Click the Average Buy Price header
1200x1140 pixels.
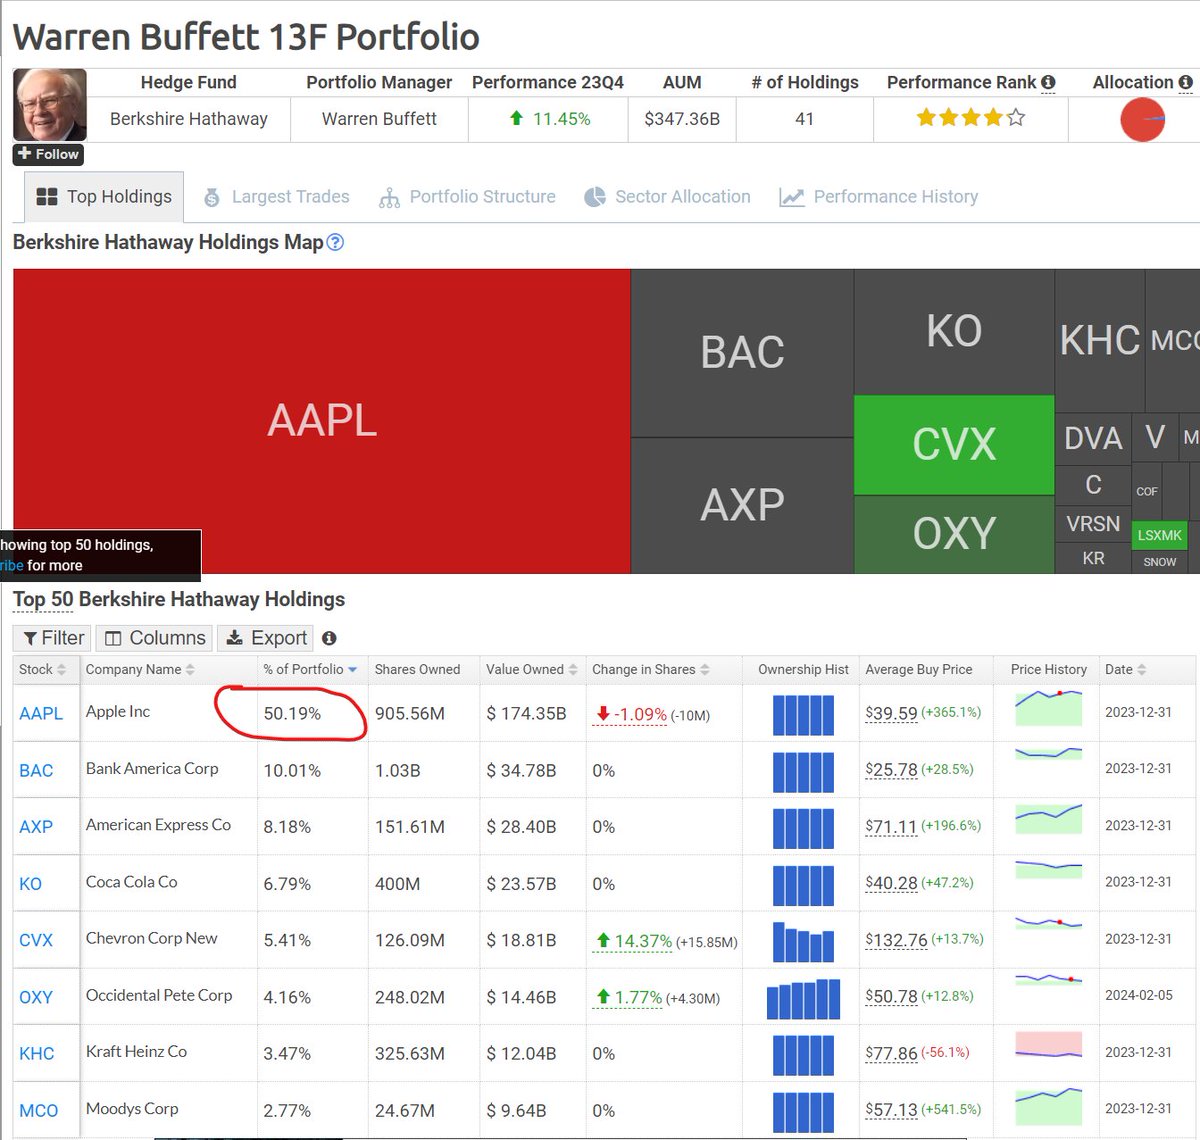coord(918,669)
